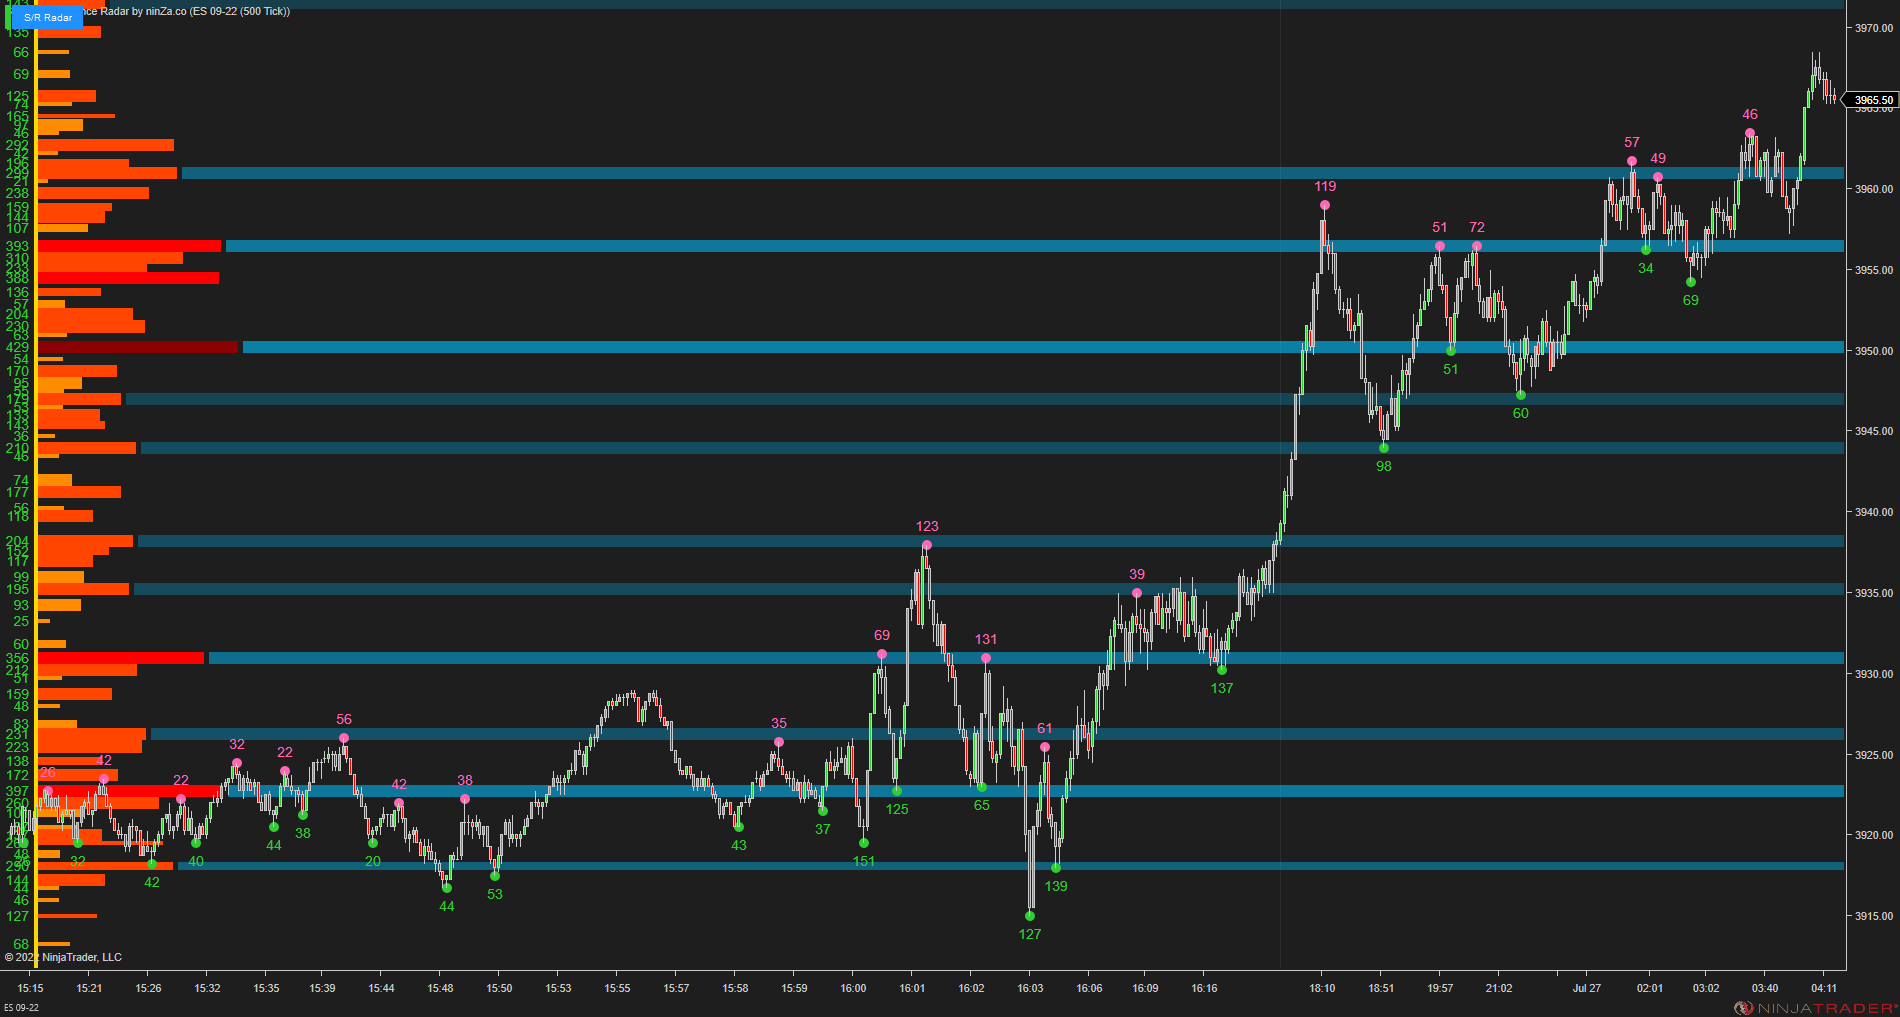The width and height of the screenshot is (1900, 1017).
Task: Select the pink swing-high marker labeled 119
Action: pos(1325,203)
